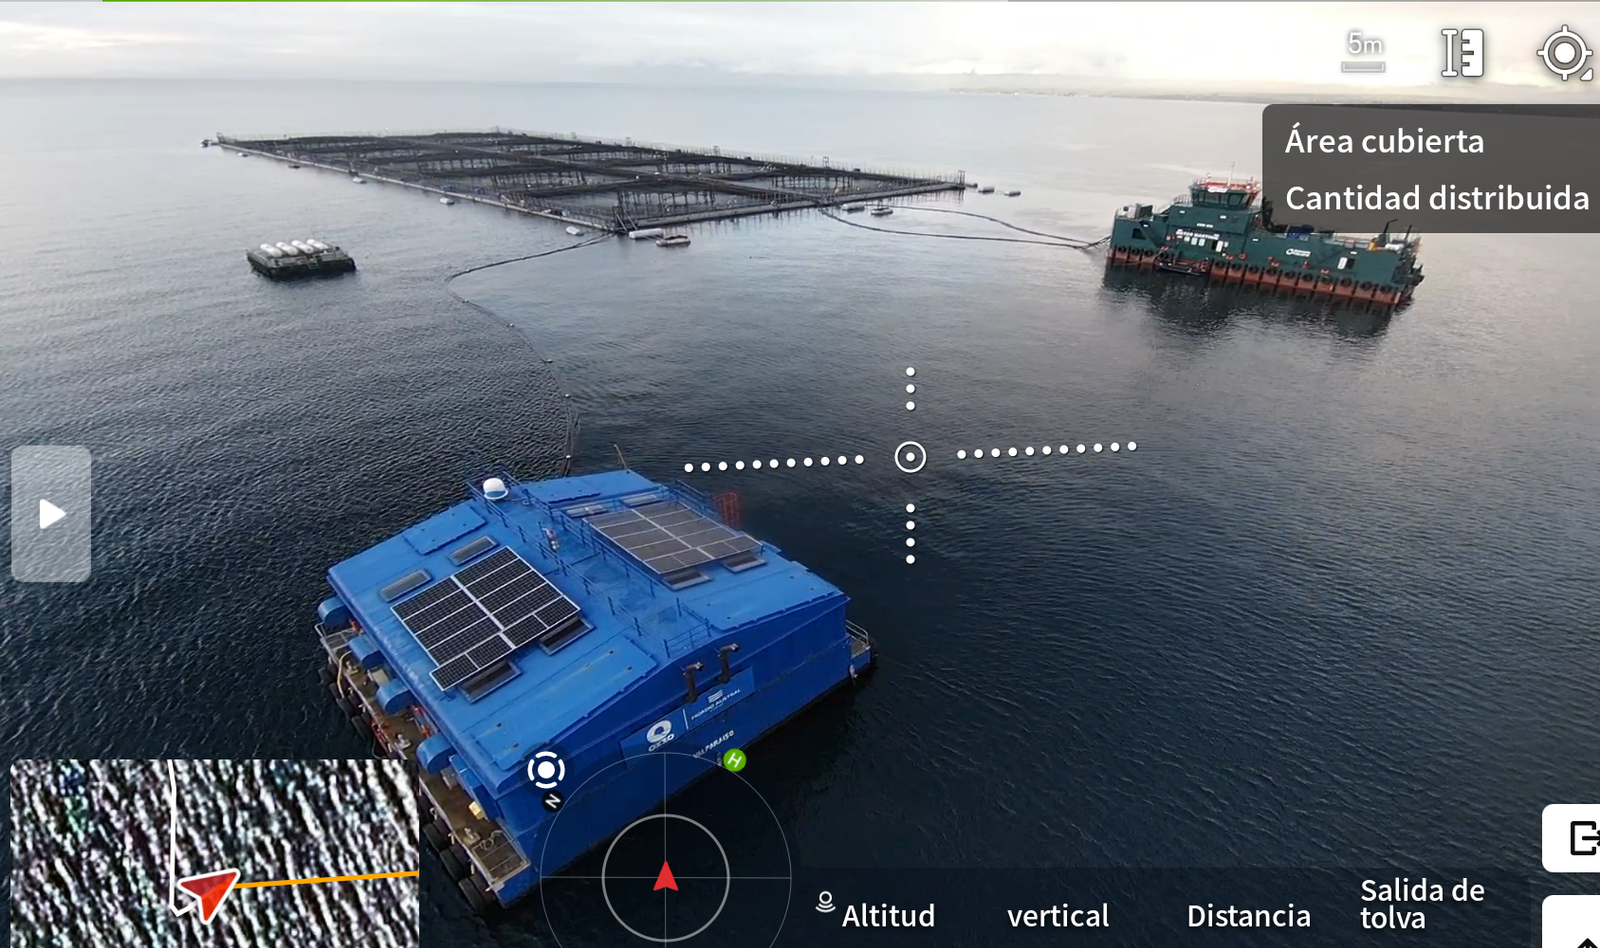
Task: Open the ruler measurement tool
Action: [1461, 53]
